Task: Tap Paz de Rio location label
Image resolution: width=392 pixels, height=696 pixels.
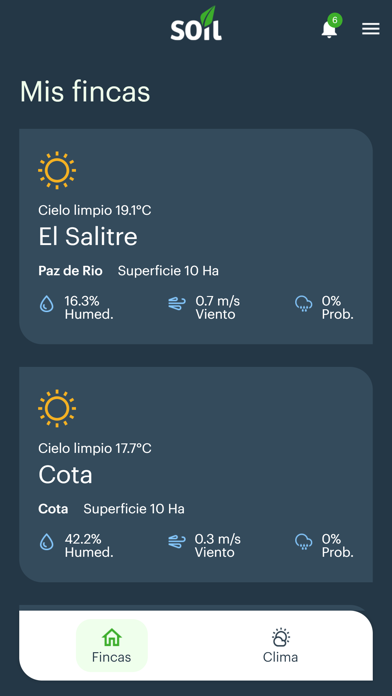Action: [70, 271]
